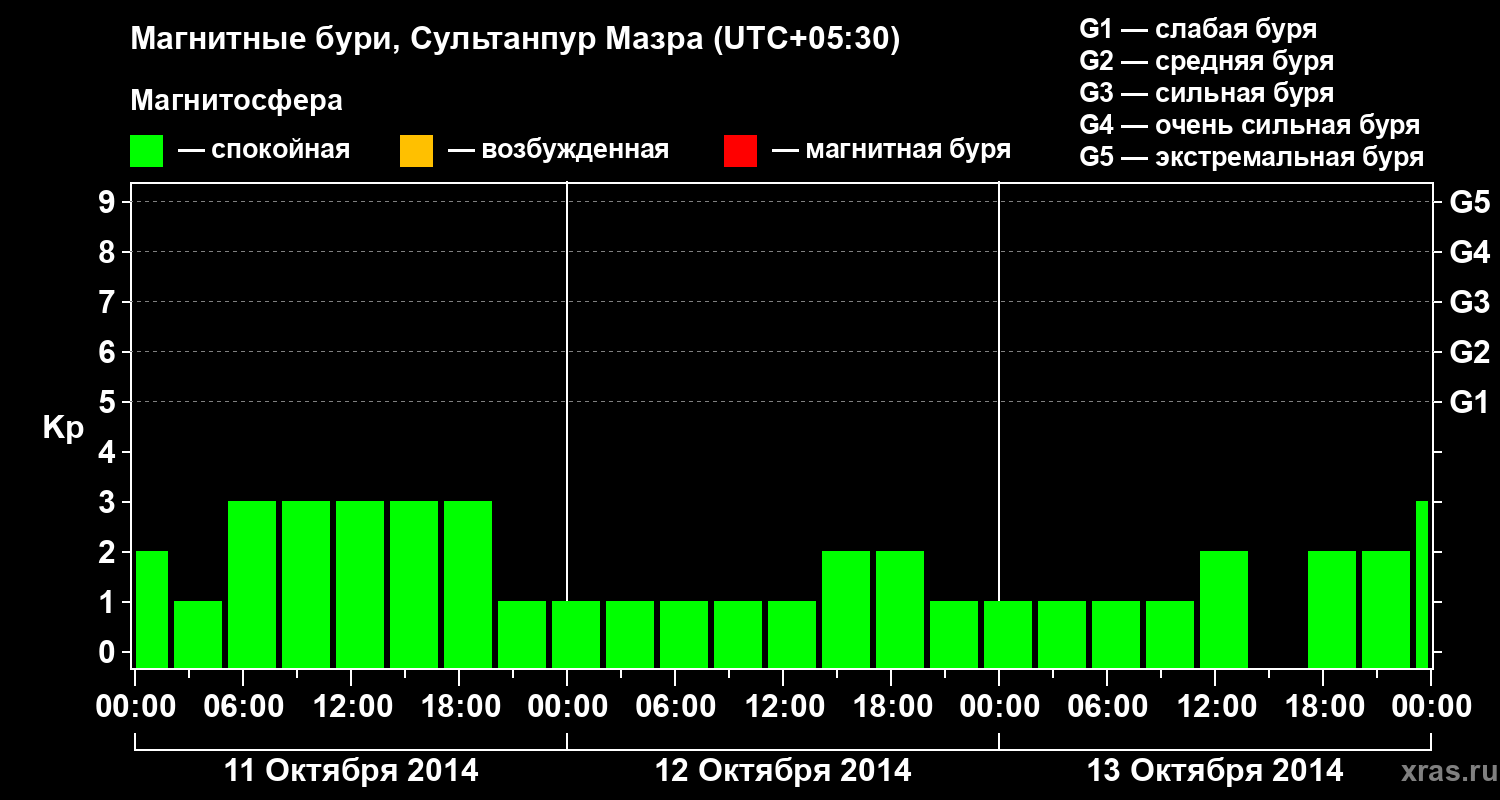Image resolution: width=1500 pixels, height=800 pixels.
Task: Click the Kp 1 bar at 21:00 October 11
Action: 522,634
